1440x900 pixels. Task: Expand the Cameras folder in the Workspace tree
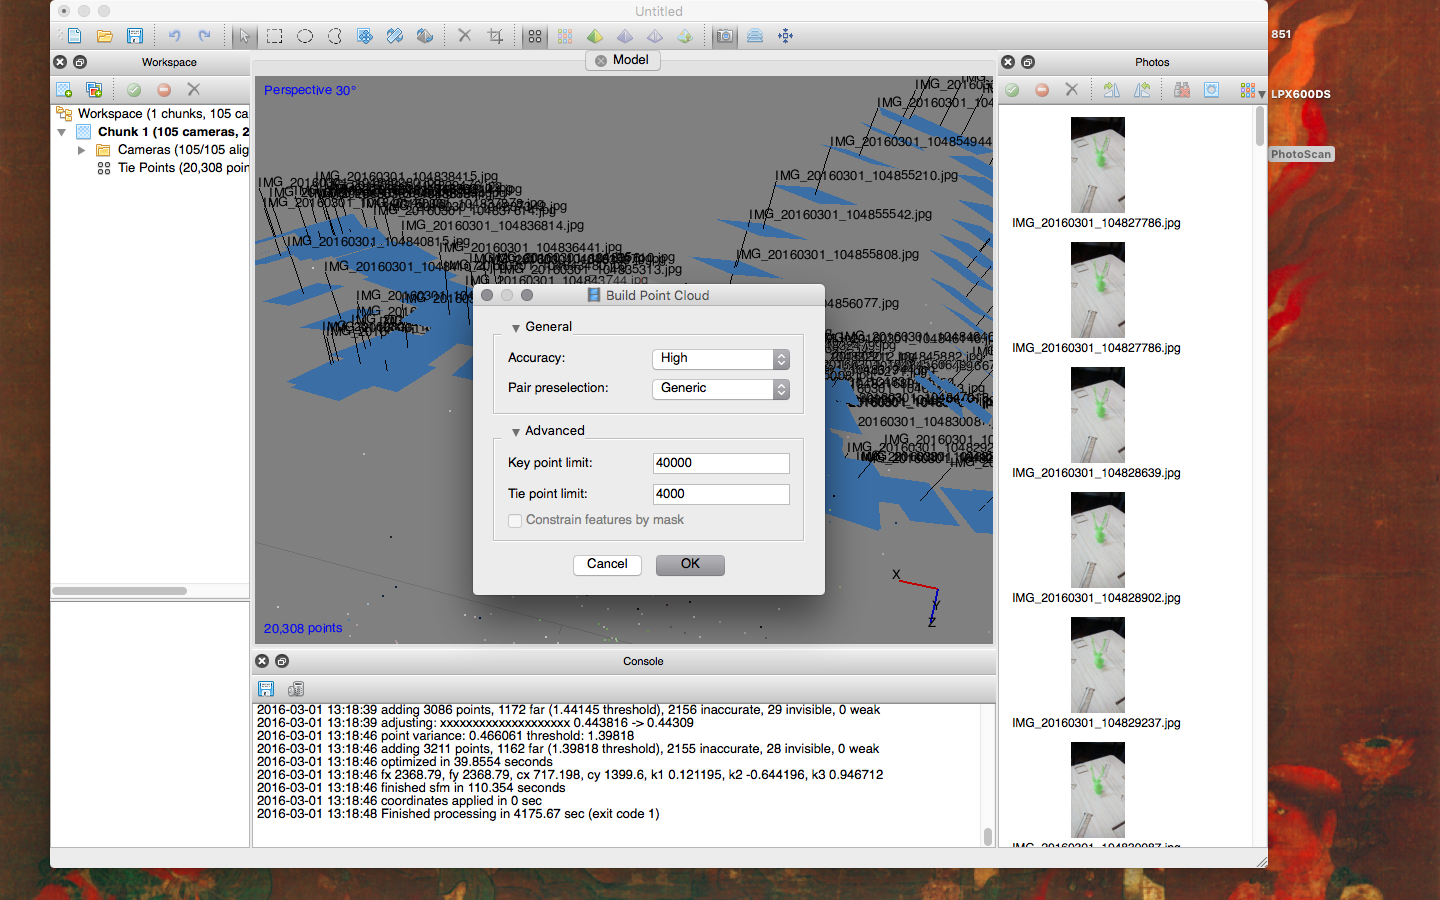coord(82,150)
